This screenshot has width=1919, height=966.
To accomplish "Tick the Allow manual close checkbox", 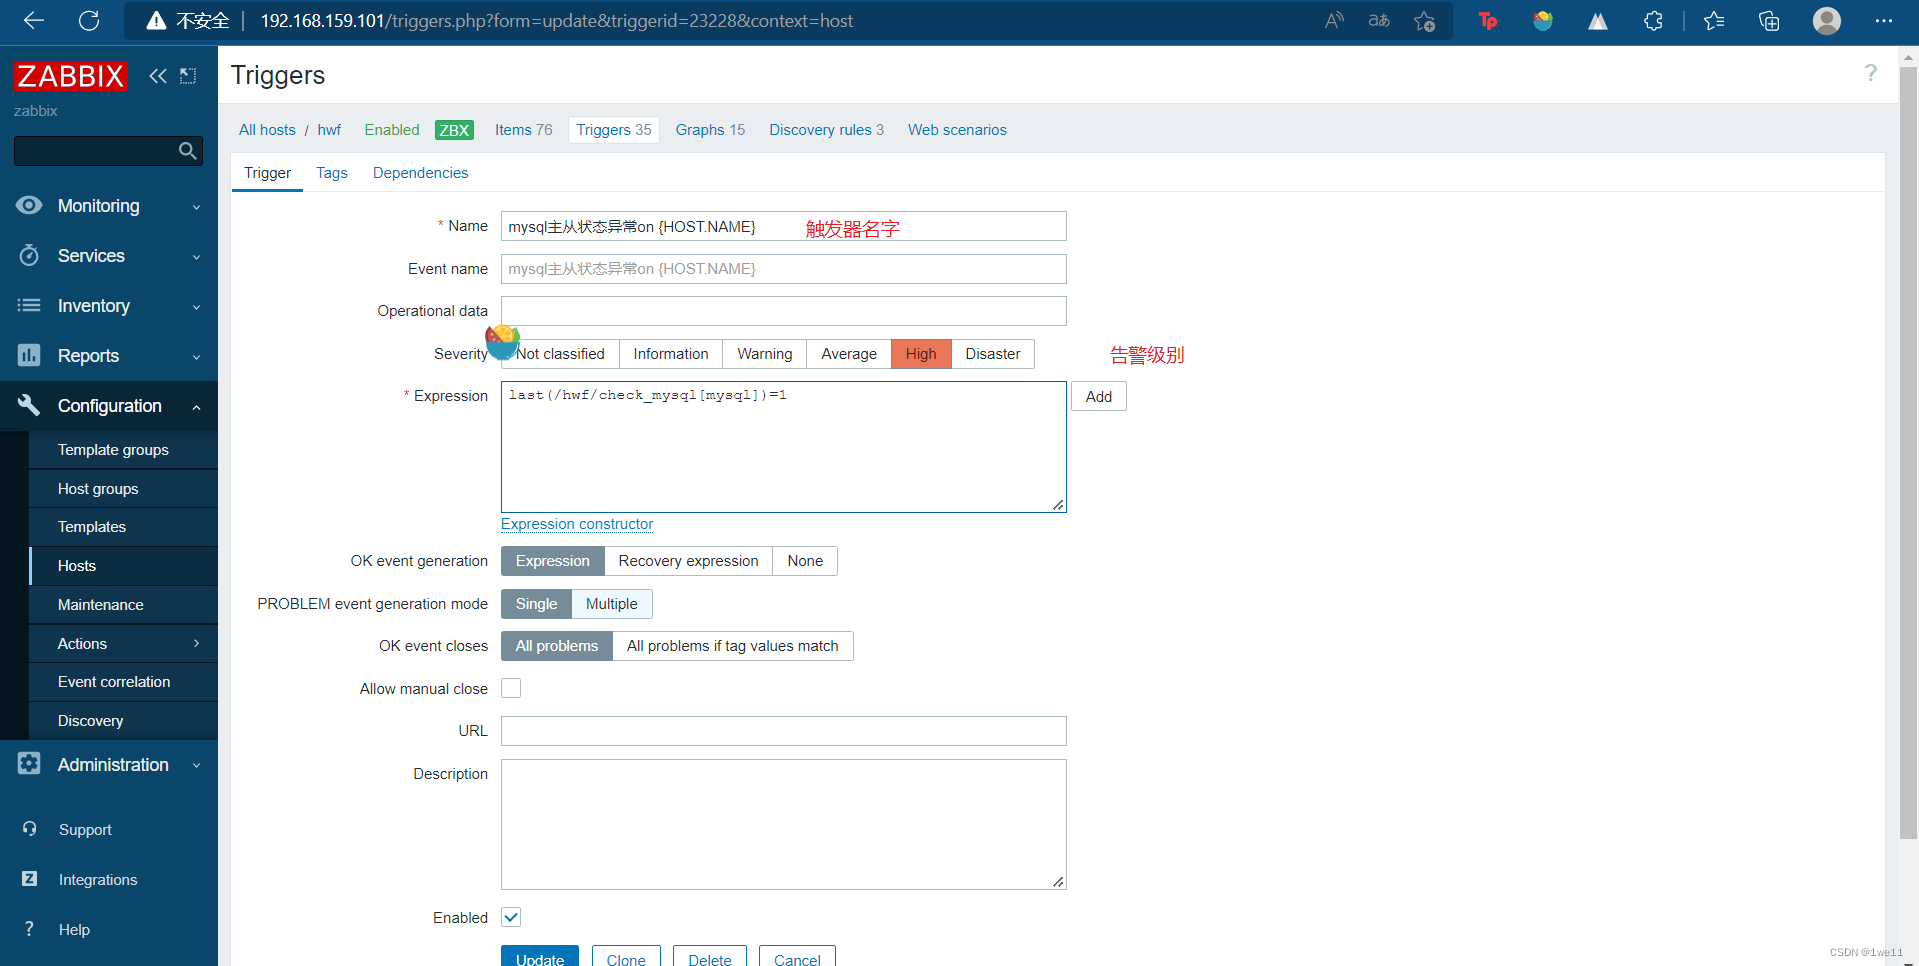I will 511,688.
